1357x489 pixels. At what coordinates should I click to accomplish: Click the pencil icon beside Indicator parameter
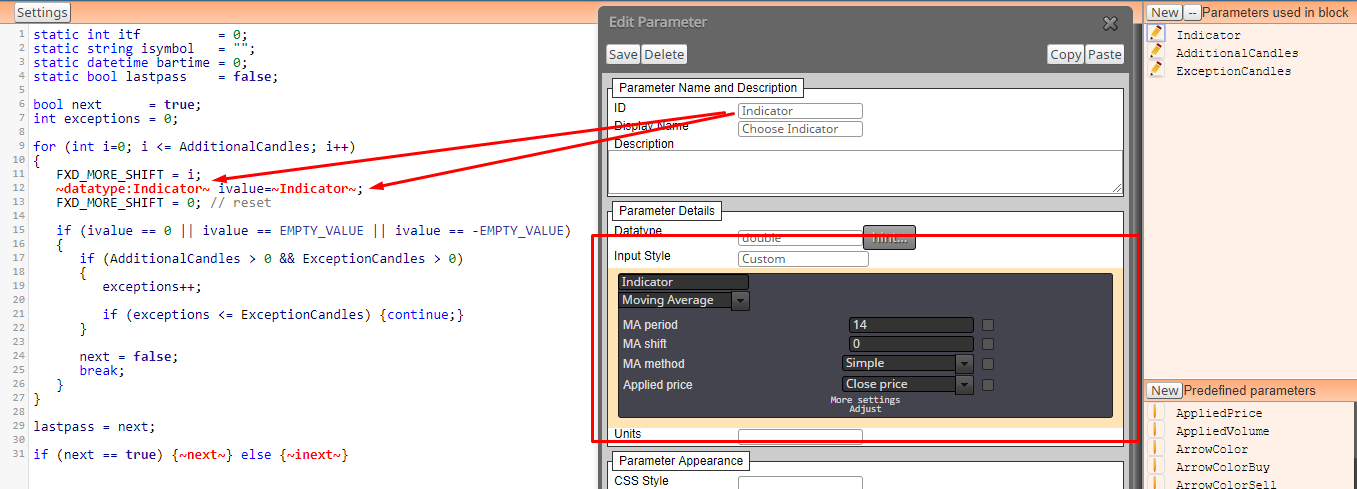[x=1156, y=33]
